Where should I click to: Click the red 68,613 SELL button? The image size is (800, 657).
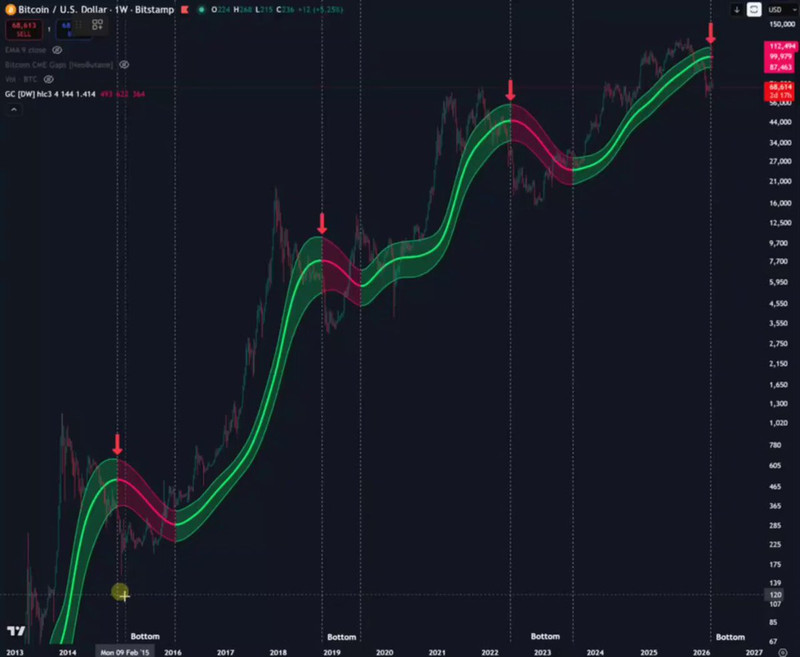[22, 29]
